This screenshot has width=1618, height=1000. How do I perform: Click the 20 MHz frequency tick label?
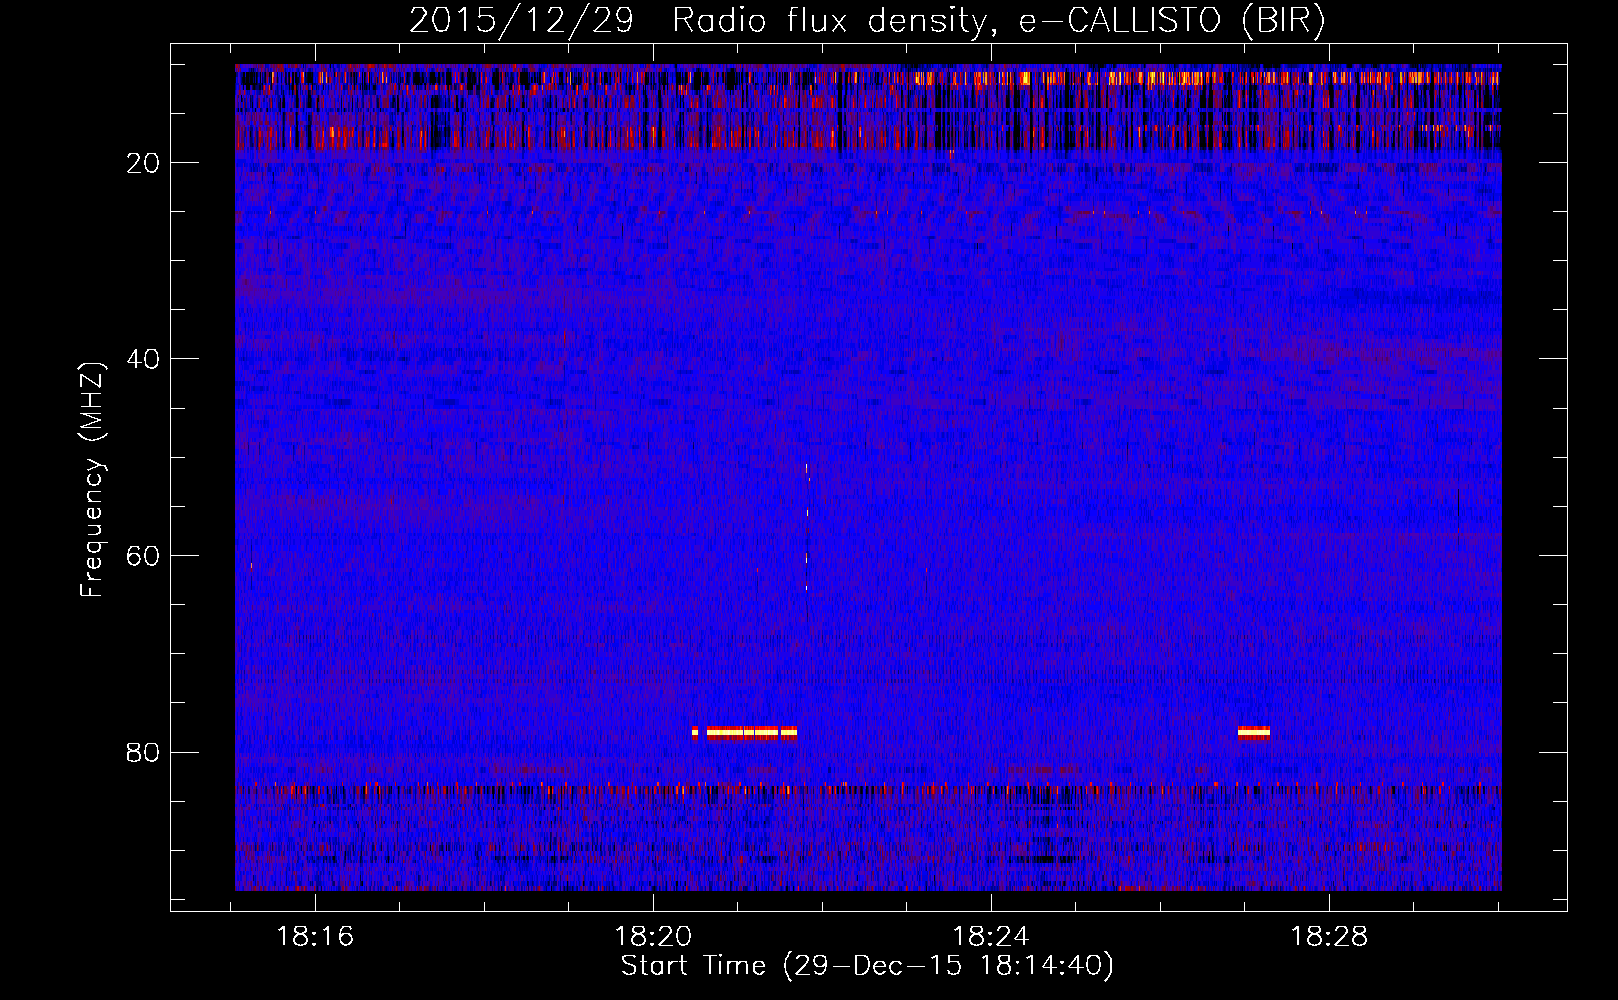144,163
